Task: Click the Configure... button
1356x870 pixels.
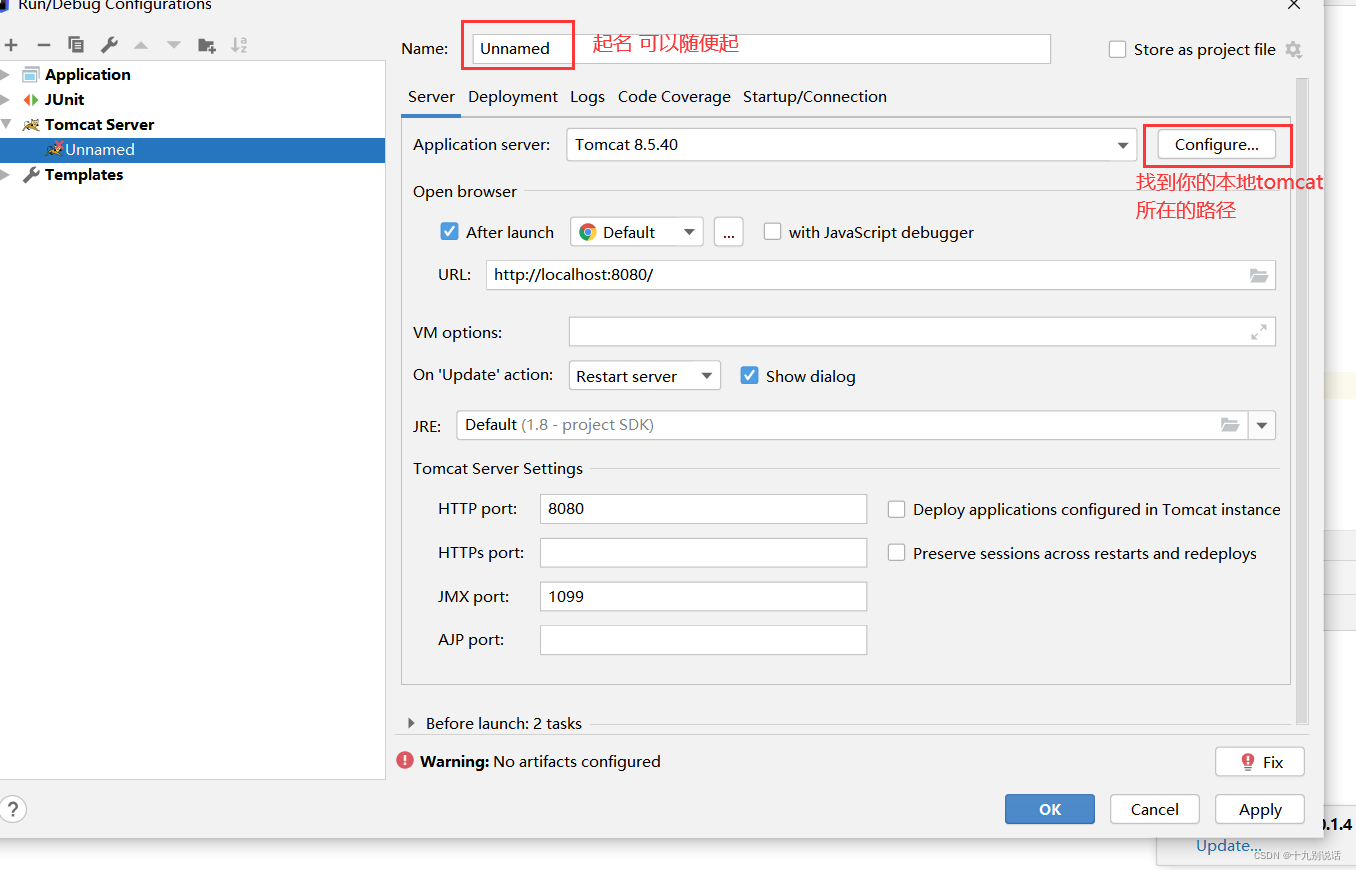Action: point(1217,145)
